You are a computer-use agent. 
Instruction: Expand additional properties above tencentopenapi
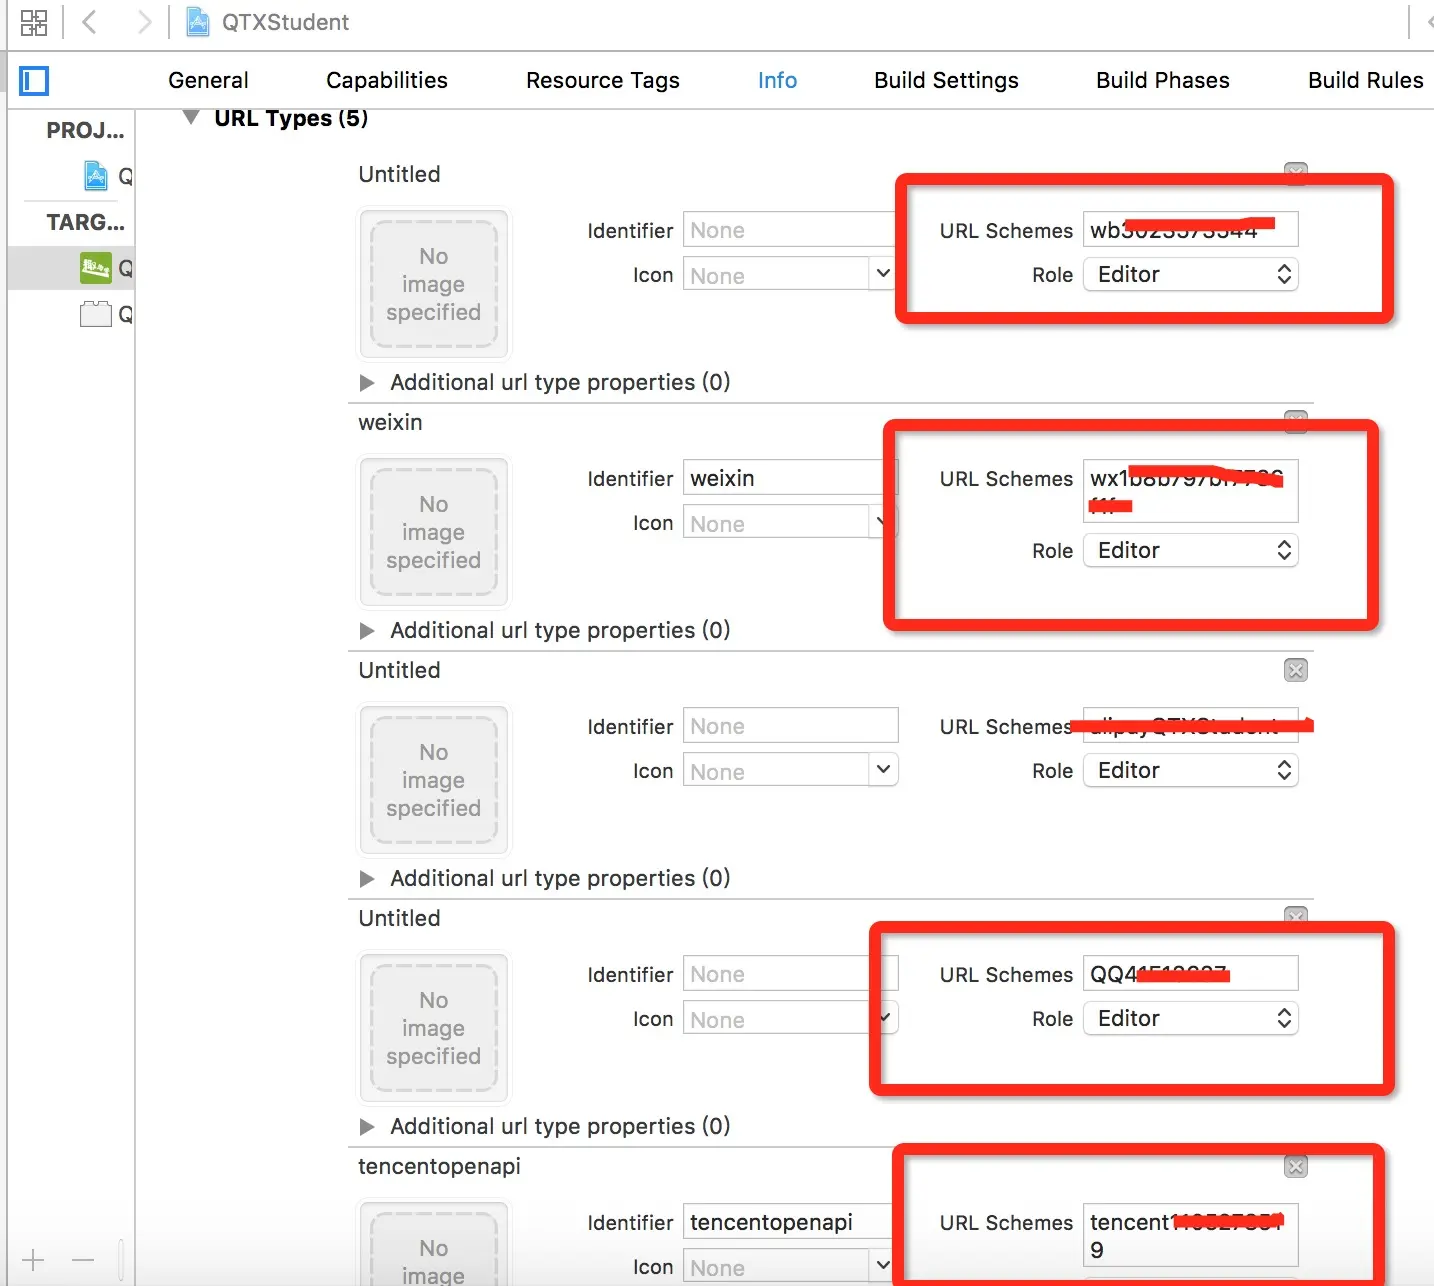pyautogui.click(x=367, y=1127)
